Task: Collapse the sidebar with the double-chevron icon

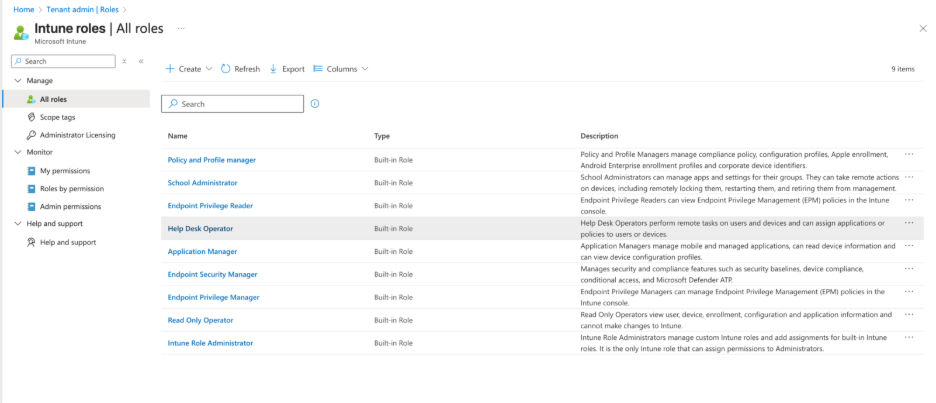Action: (141, 61)
